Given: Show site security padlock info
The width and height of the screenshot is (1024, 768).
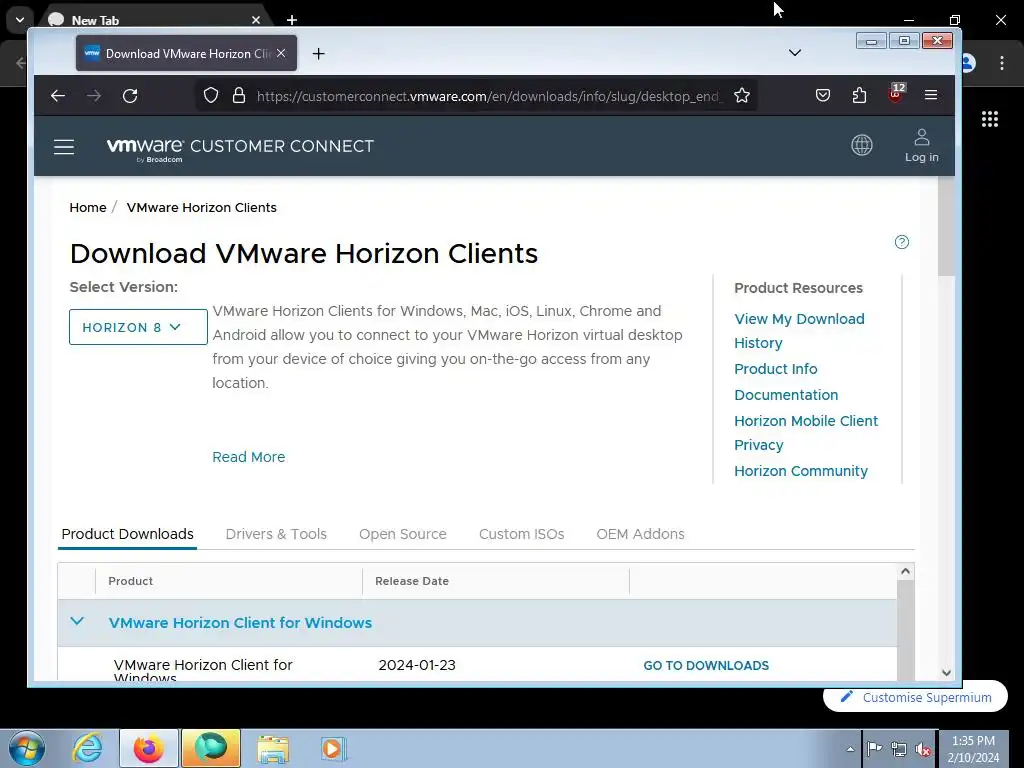Looking at the screenshot, I should pyautogui.click(x=239, y=96).
